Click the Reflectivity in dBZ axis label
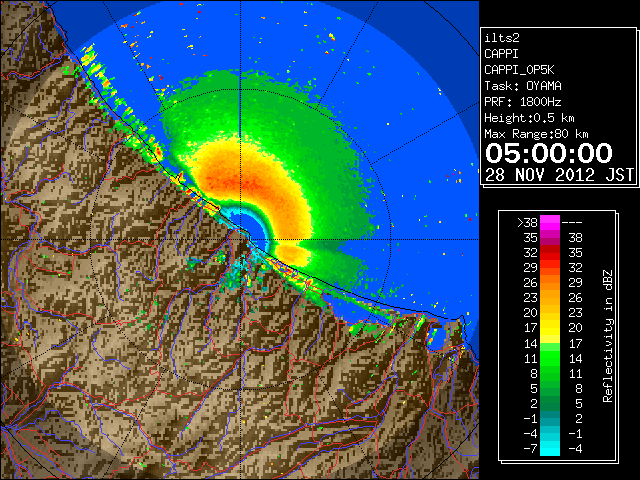Image resolution: width=640 pixels, height=480 pixels. click(x=608, y=336)
